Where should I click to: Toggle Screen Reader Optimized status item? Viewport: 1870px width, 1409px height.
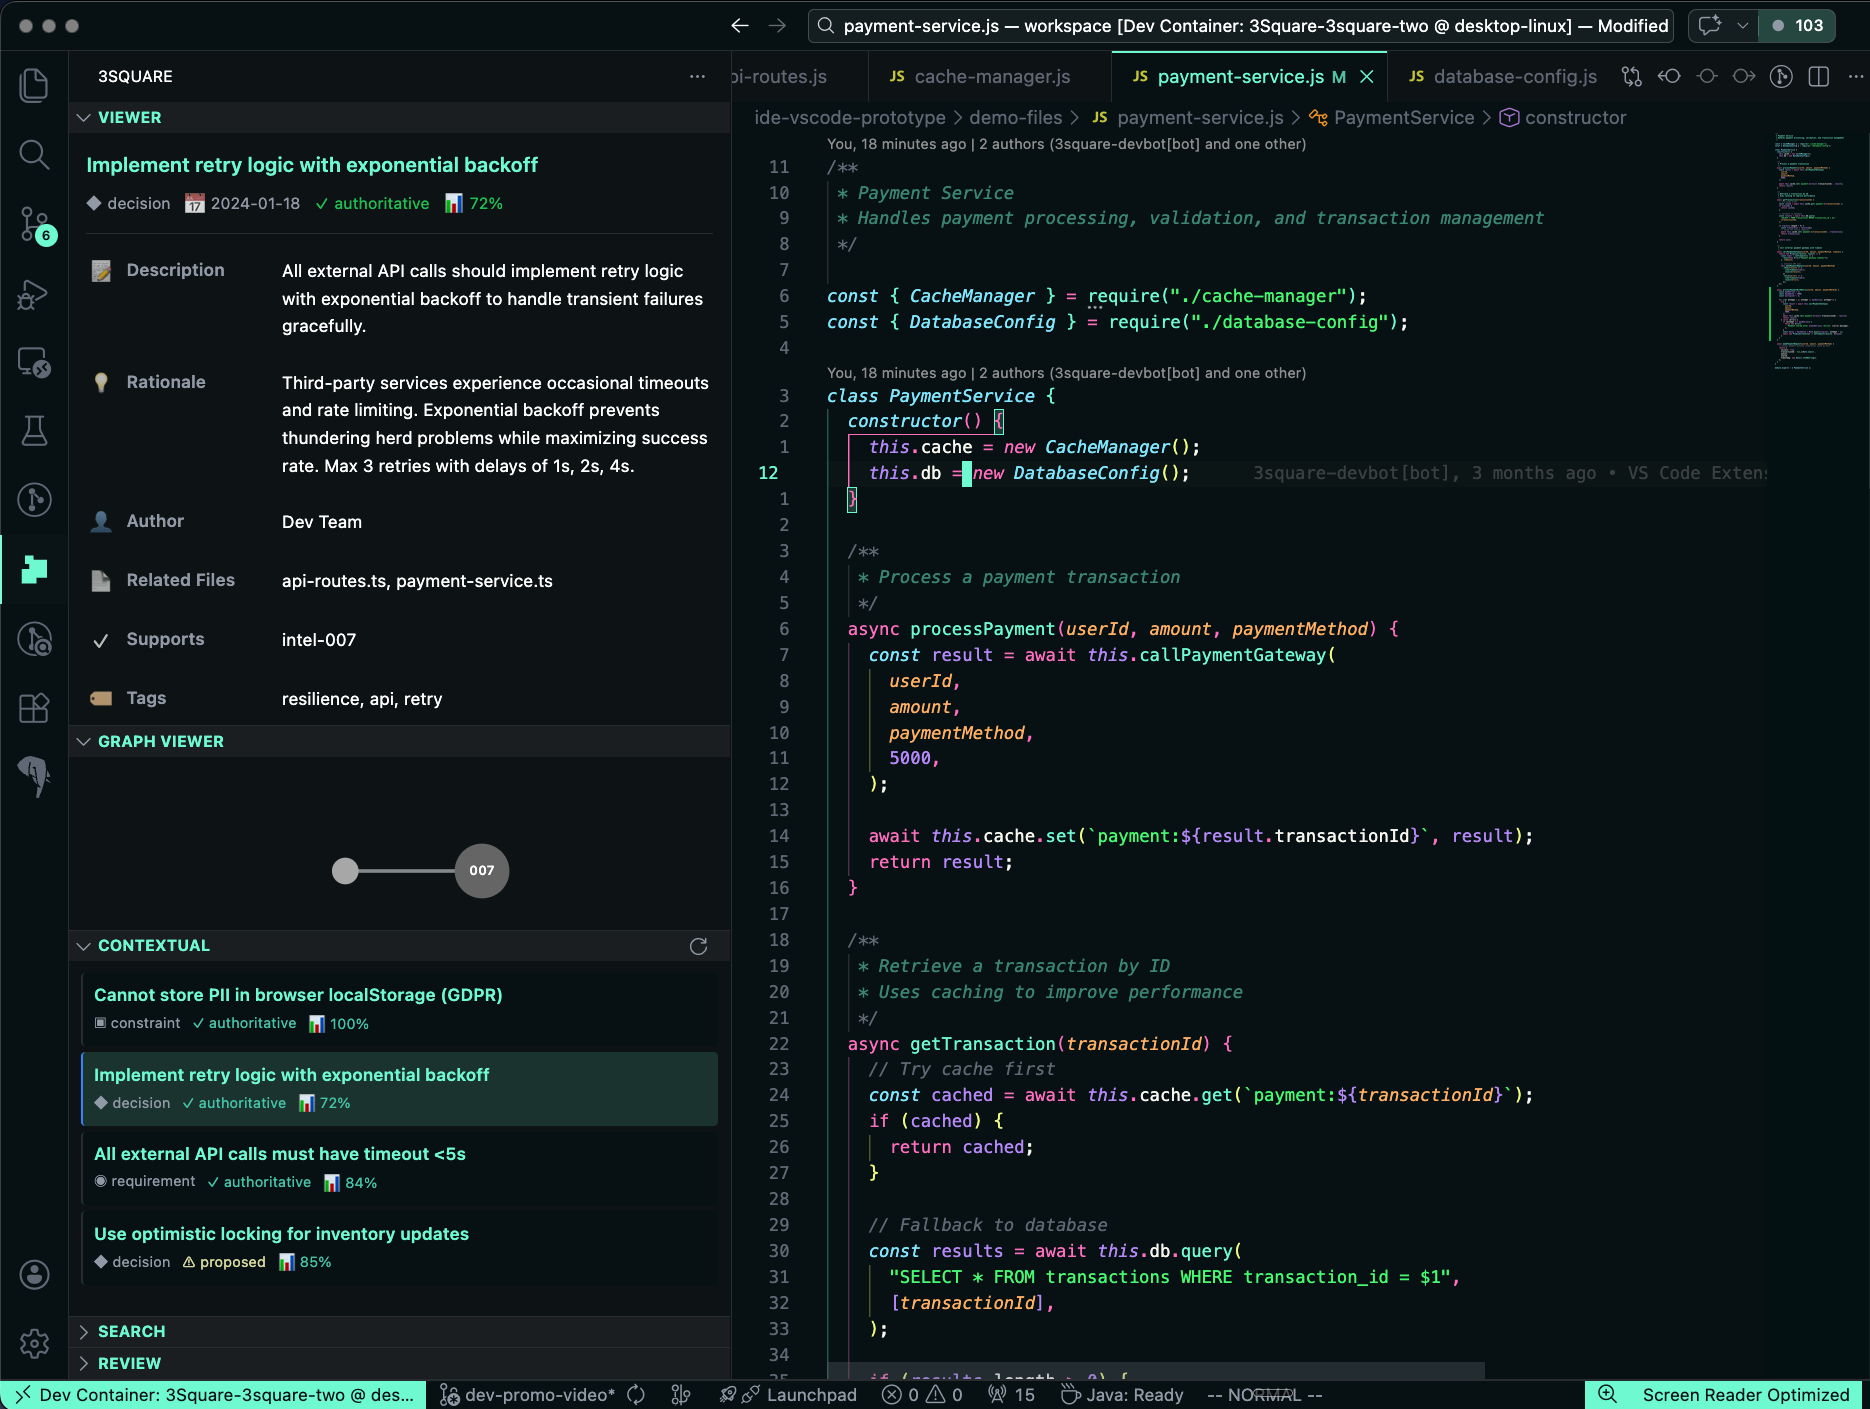1745,1395
